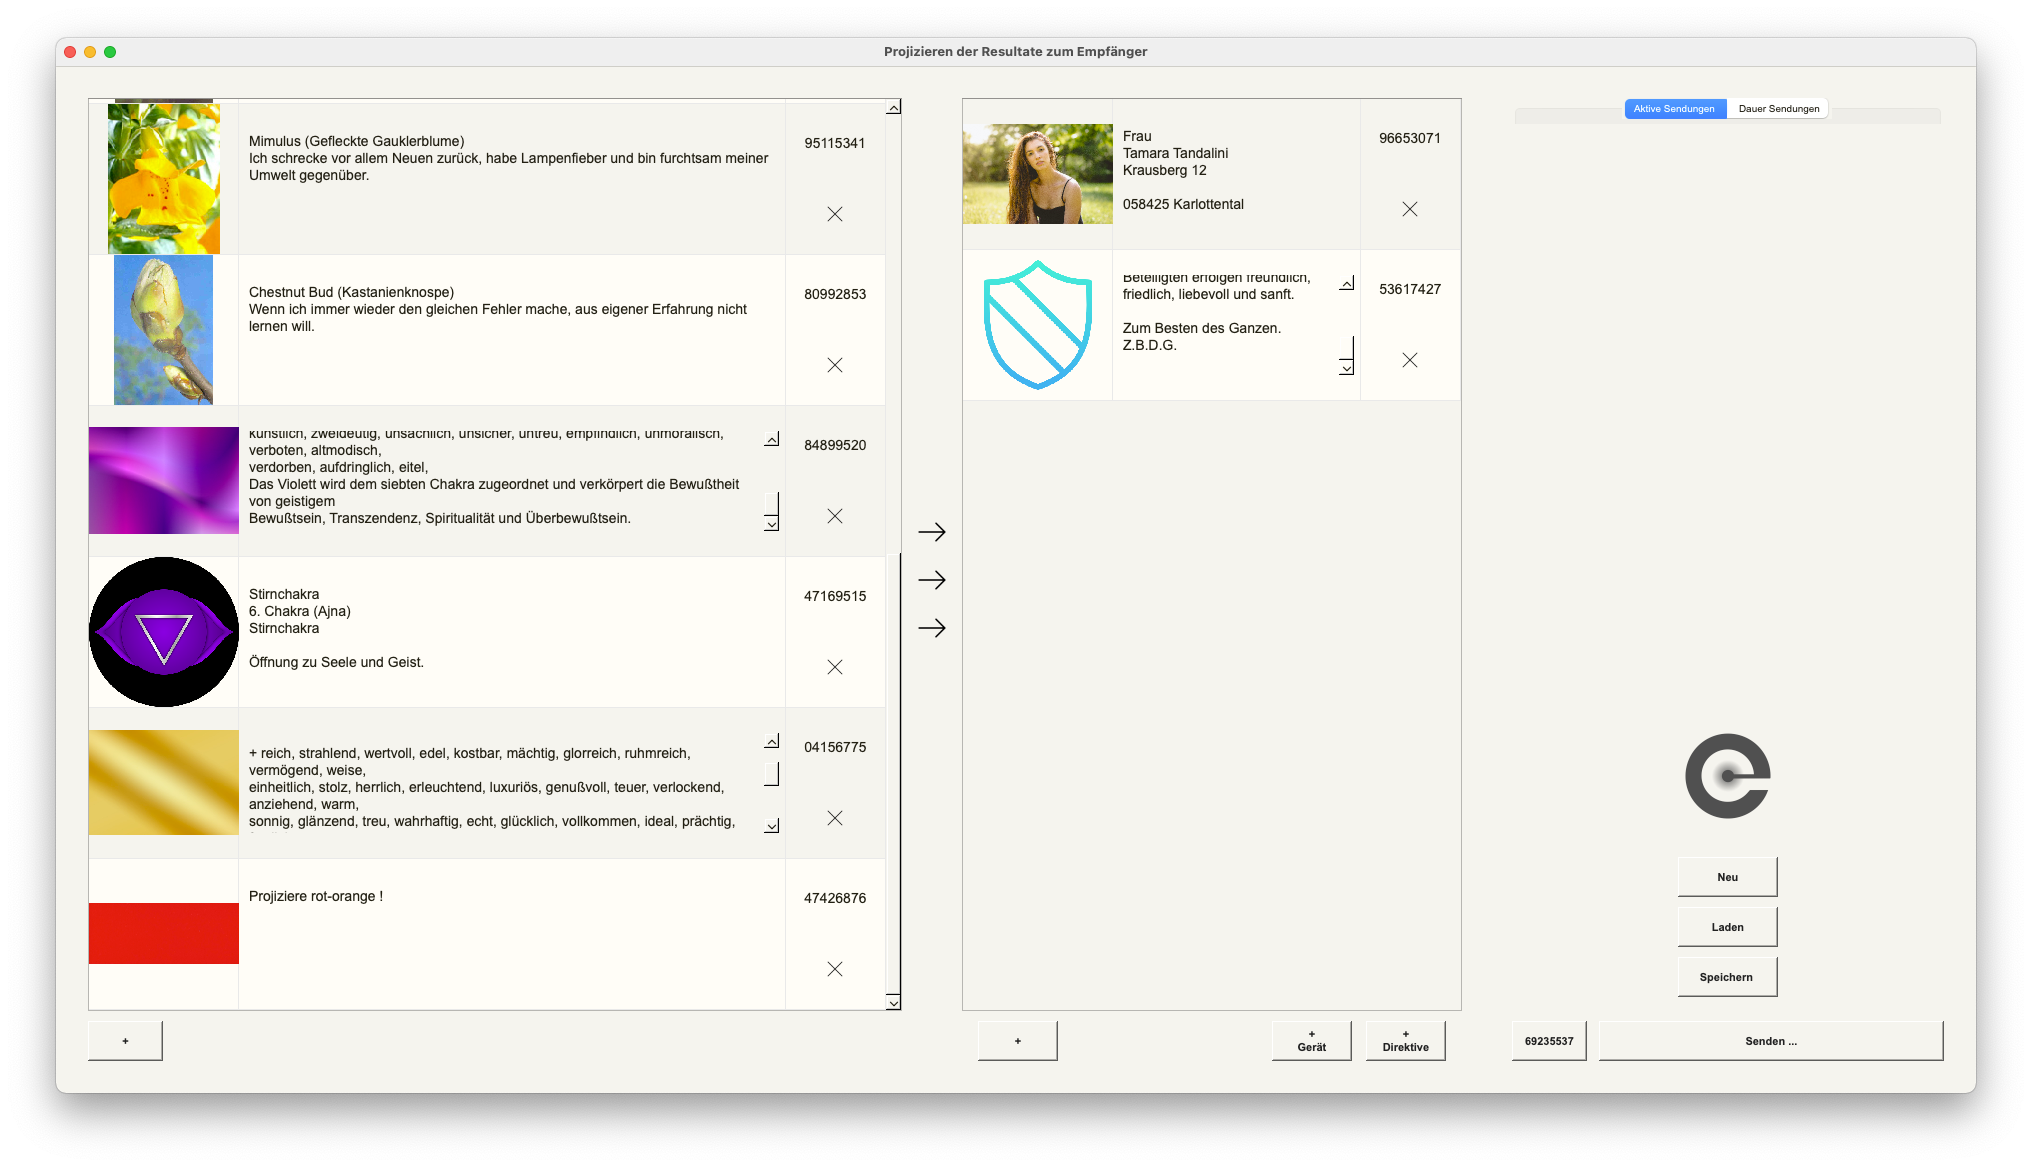This screenshot has width=2032, height=1167.
Task: Remove the Chestnut Bud entry with its X
Action: tap(835, 365)
